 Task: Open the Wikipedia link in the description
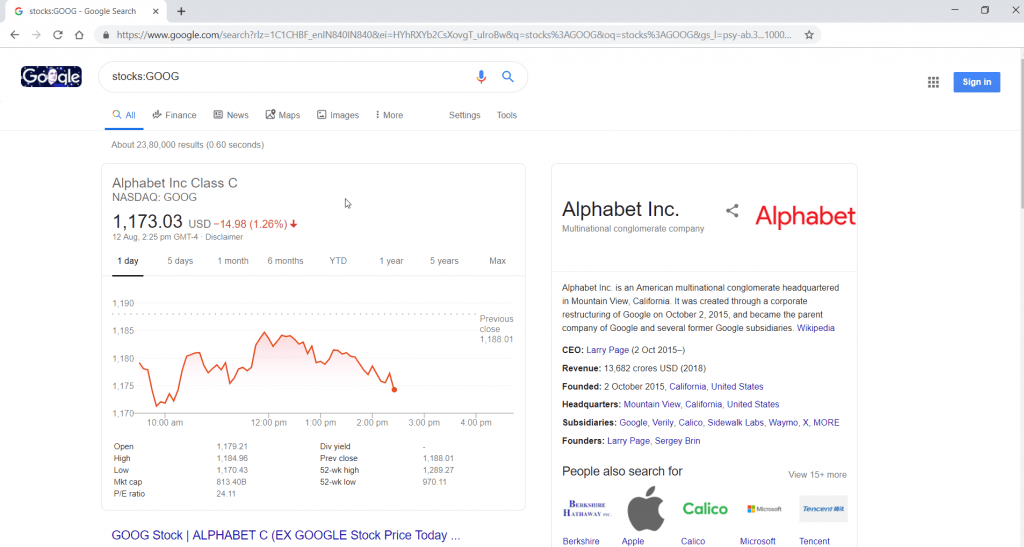[815, 328]
